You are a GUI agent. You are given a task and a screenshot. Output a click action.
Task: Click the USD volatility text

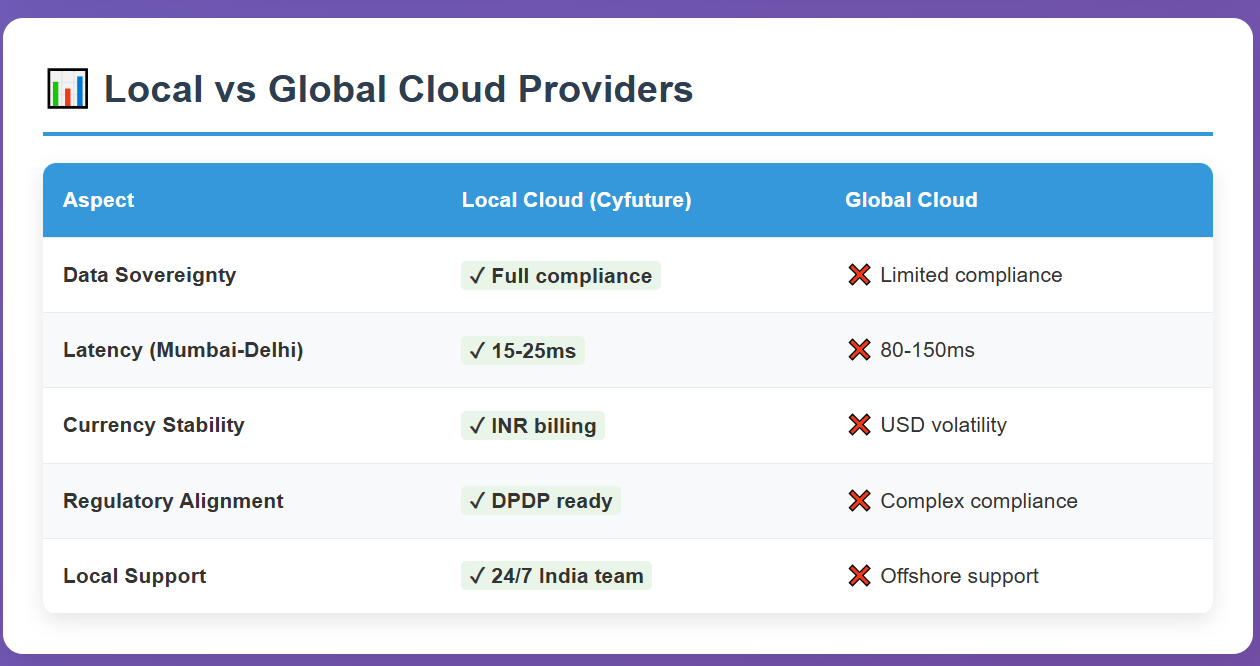coord(943,425)
